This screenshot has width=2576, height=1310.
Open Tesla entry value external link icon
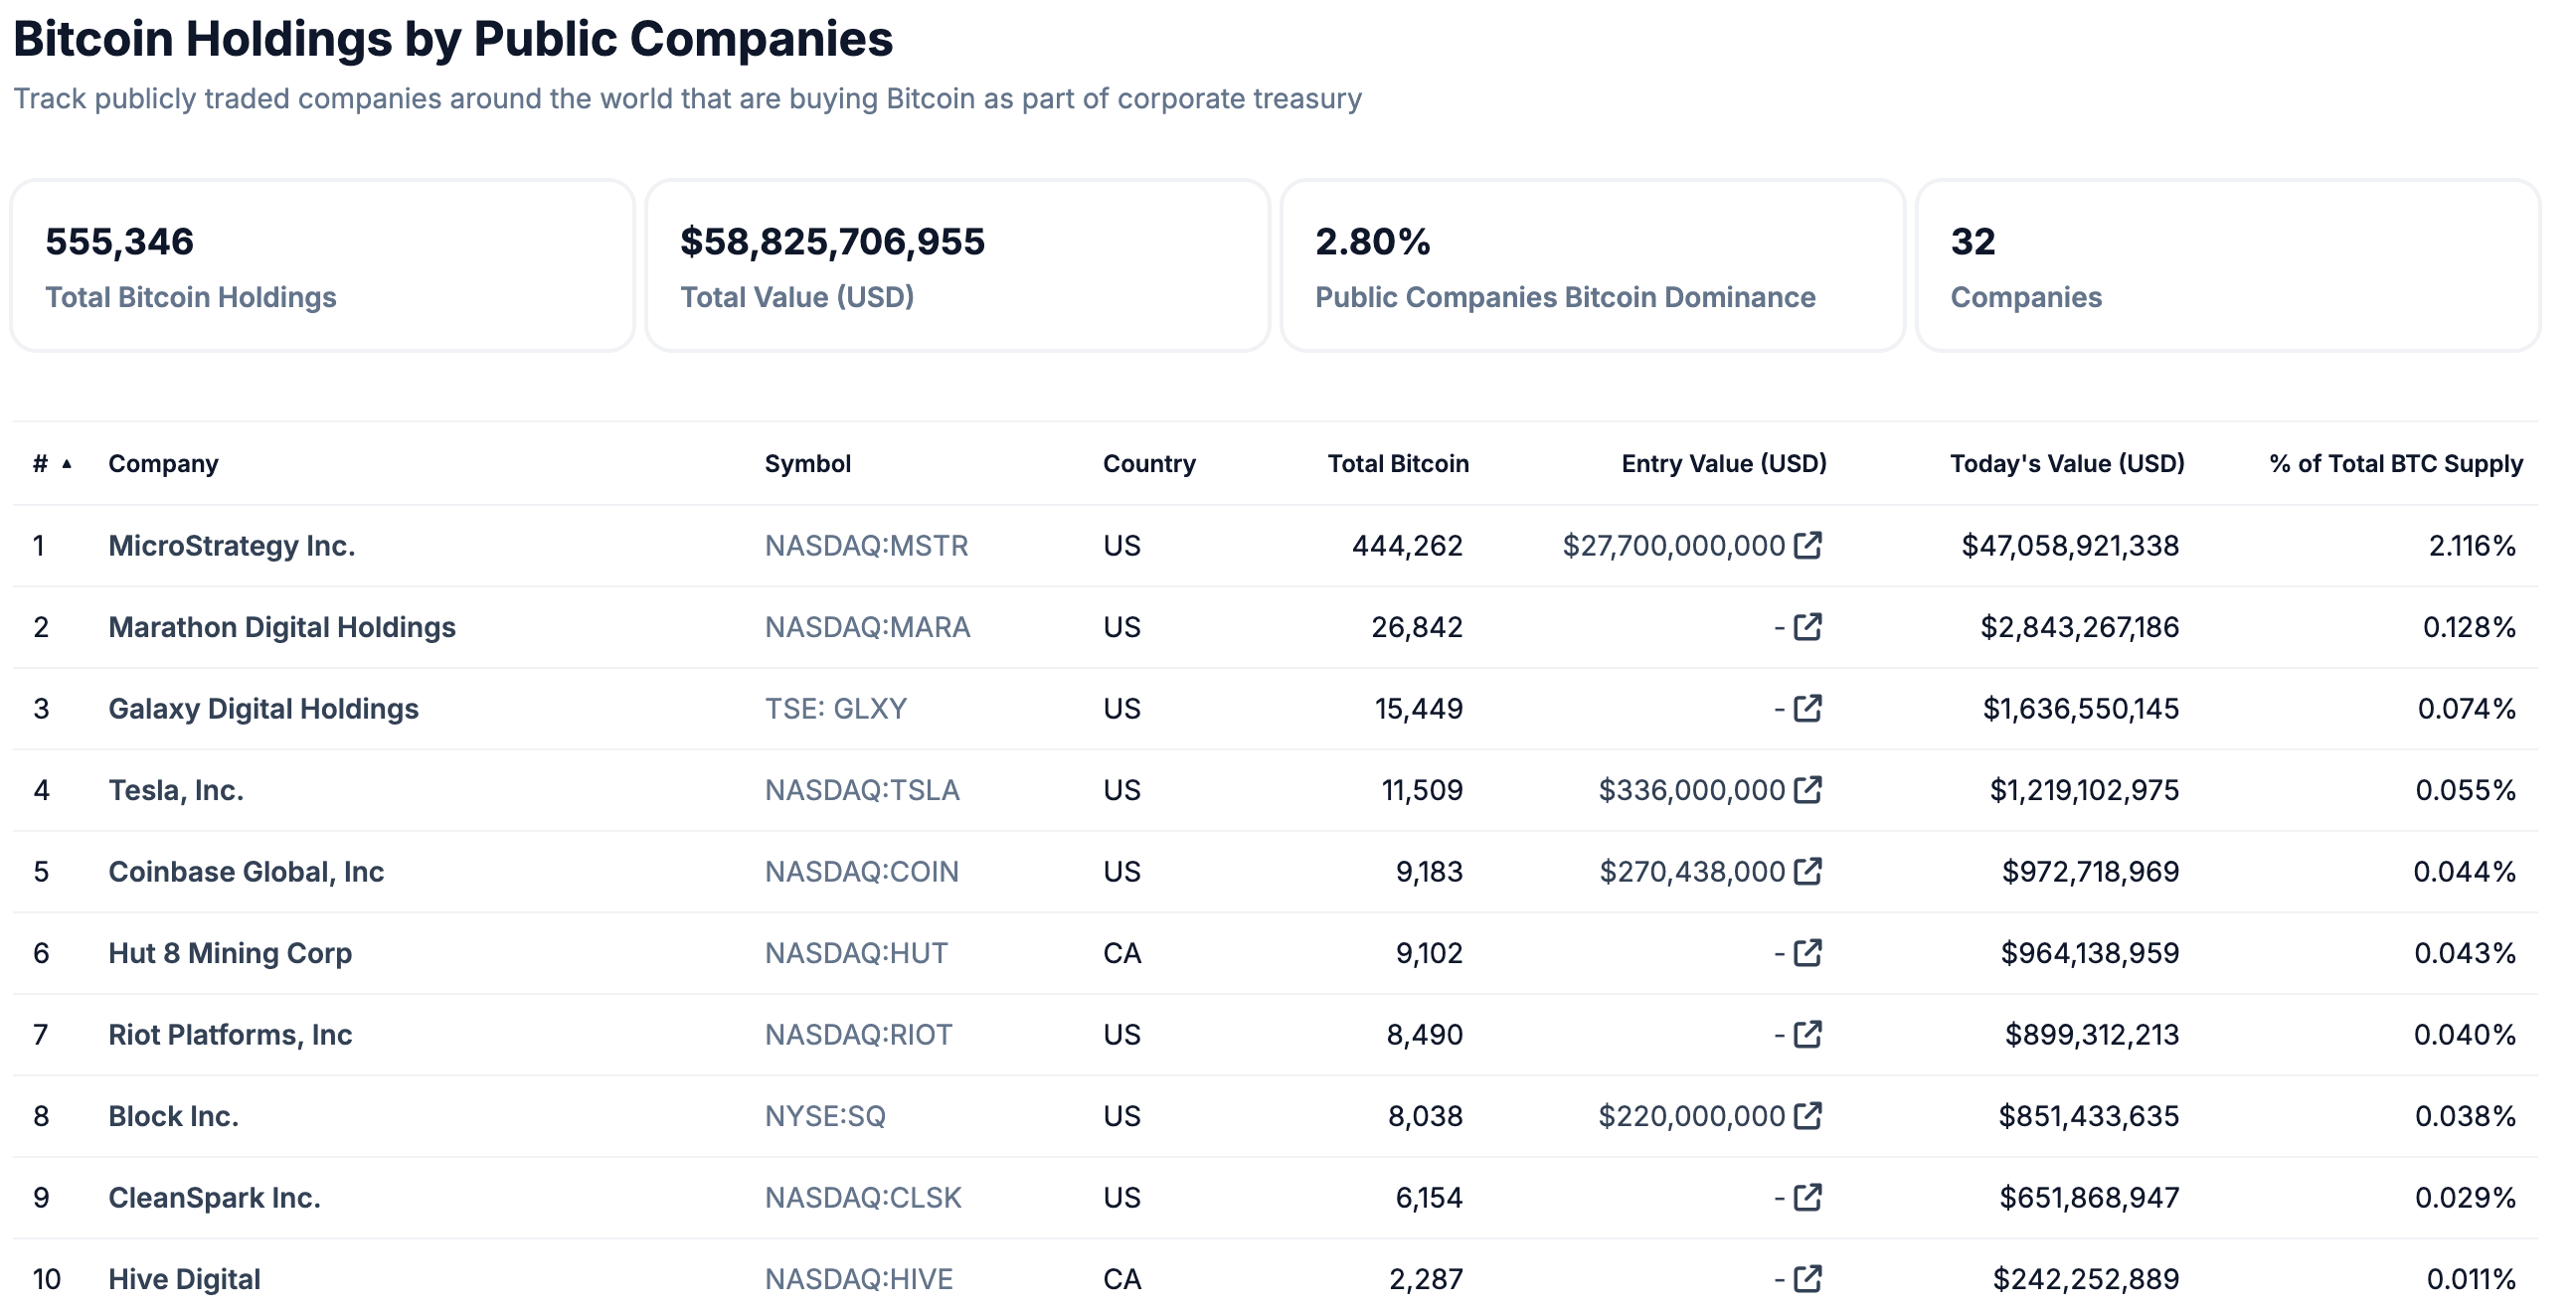coord(1807,790)
